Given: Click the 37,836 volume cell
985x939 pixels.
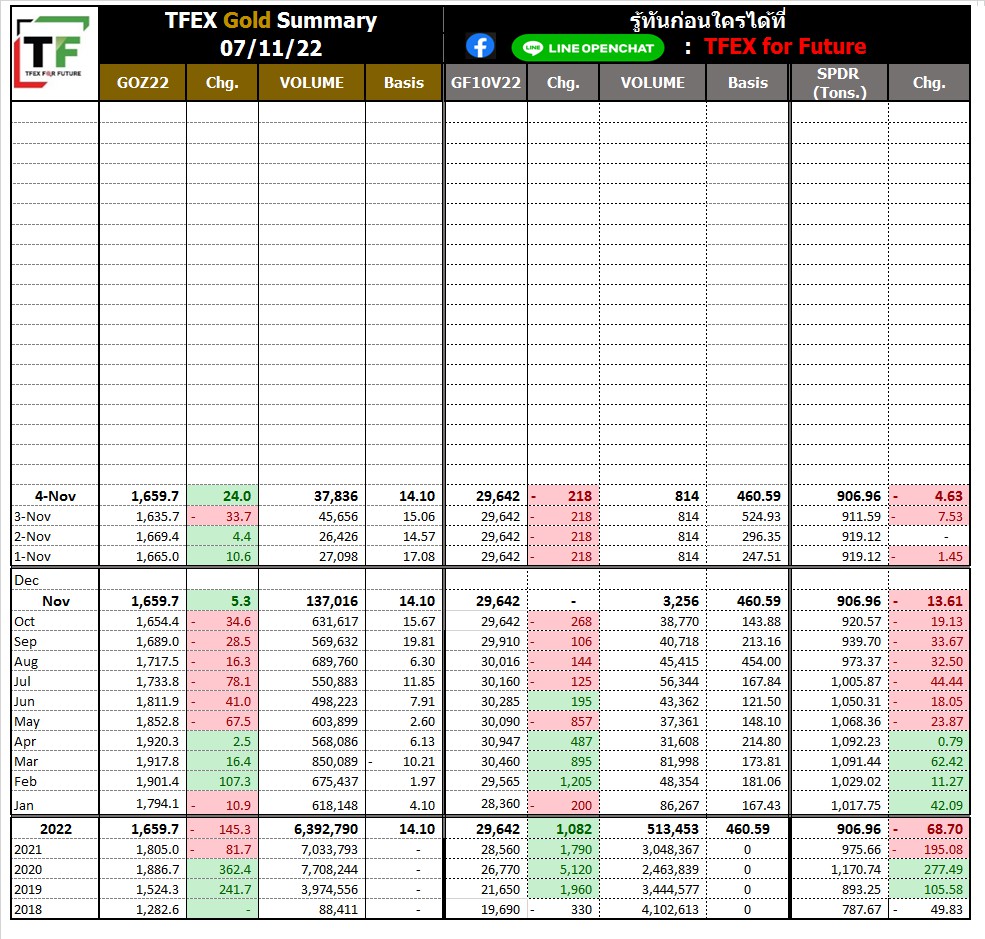Looking at the screenshot, I should click(x=312, y=496).
